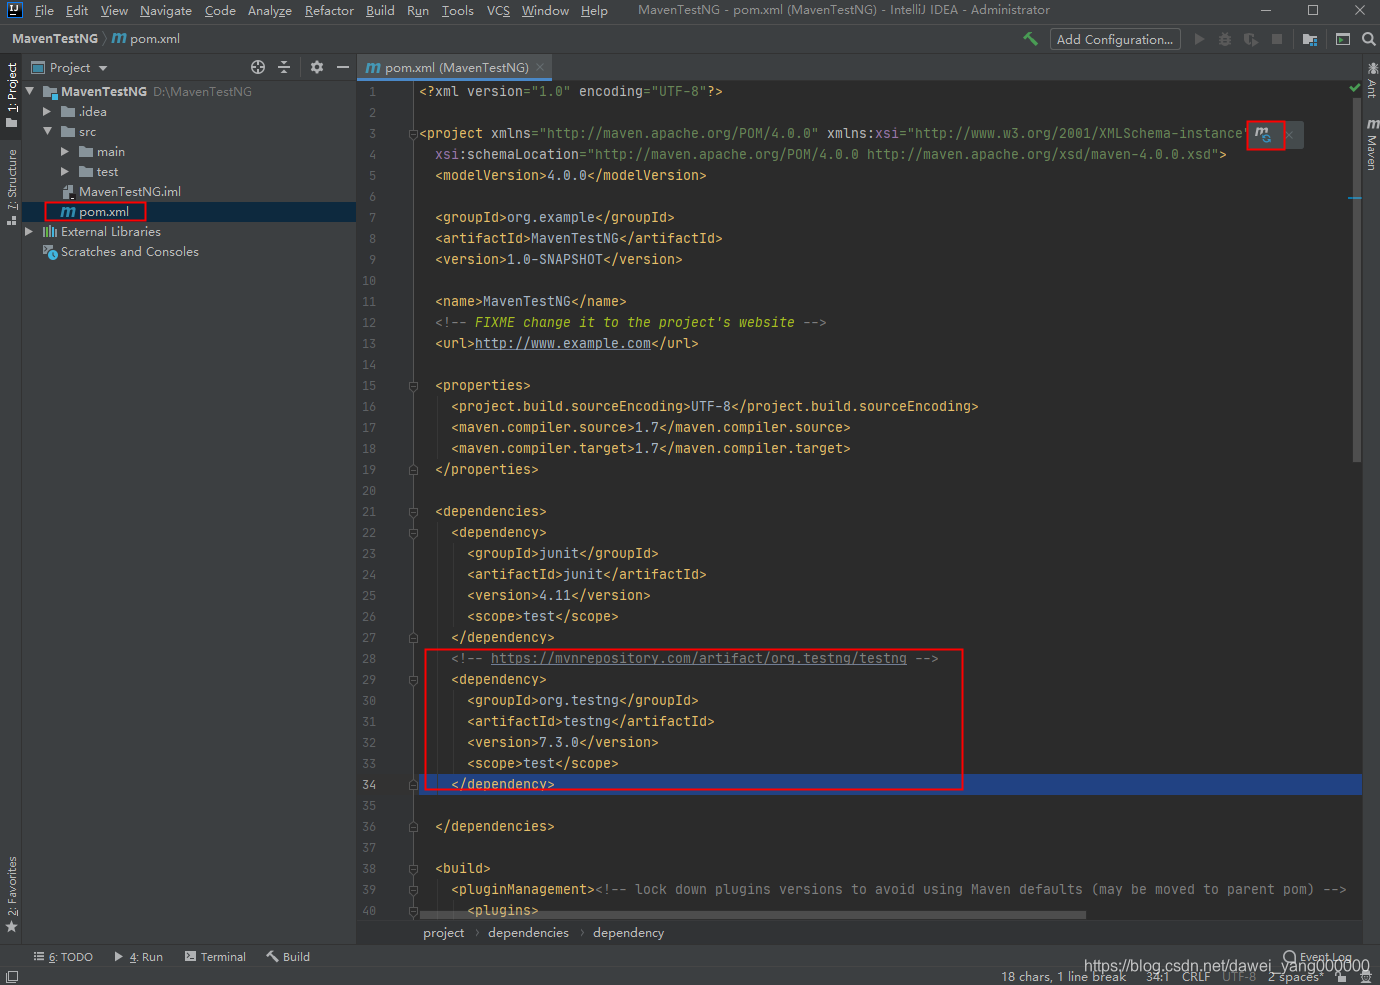Screen dimensions: 1380x985
Task: Fold the dependencies block in gutter
Action: (413, 511)
